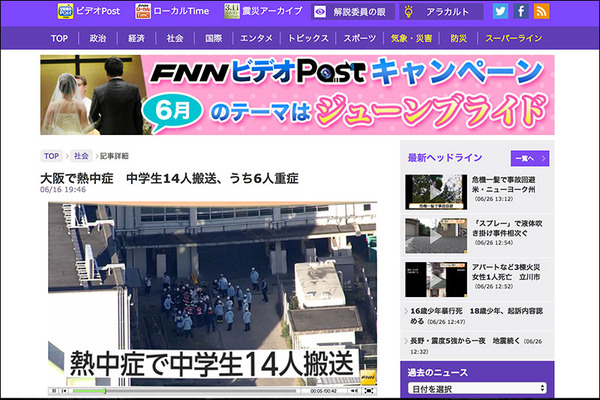
Task: Open the トピックス section
Action: (308, 38)
